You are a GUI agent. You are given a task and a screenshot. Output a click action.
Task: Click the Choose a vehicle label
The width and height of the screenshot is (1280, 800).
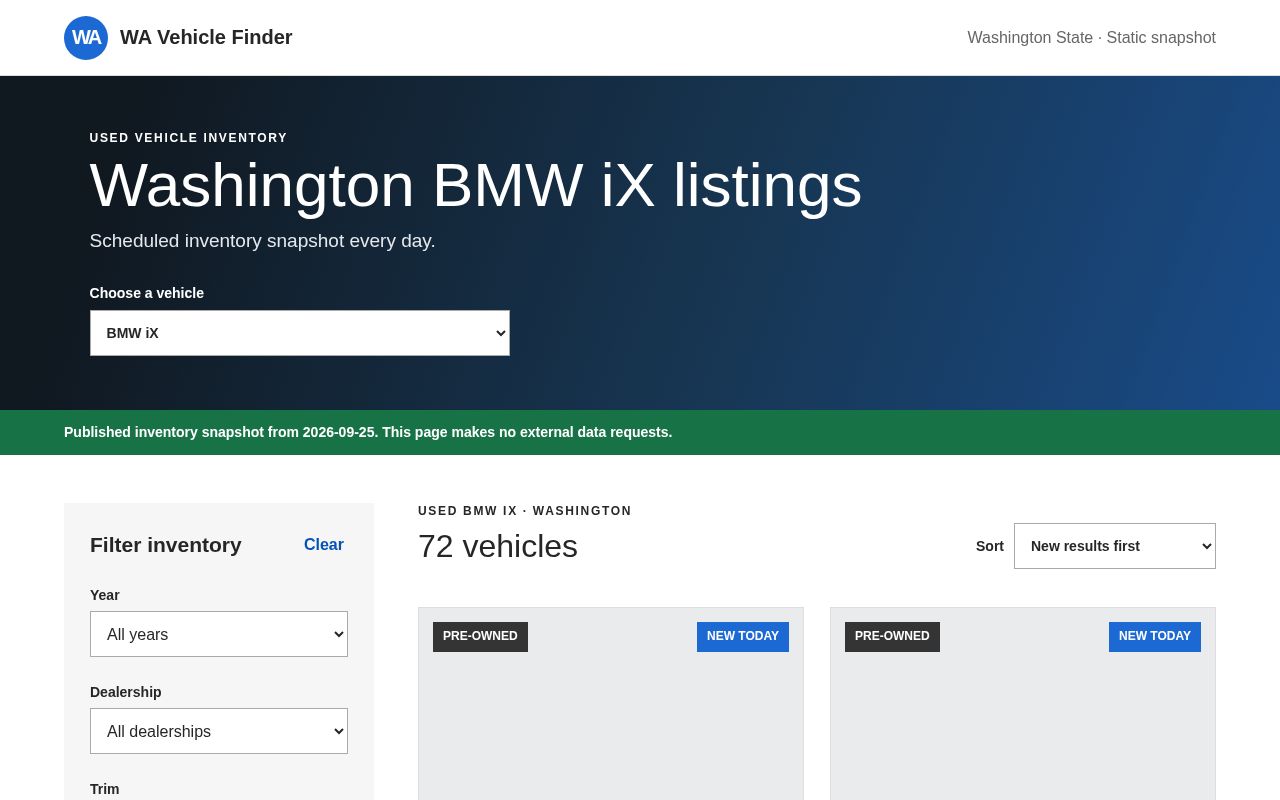click(x=147, y=293)
